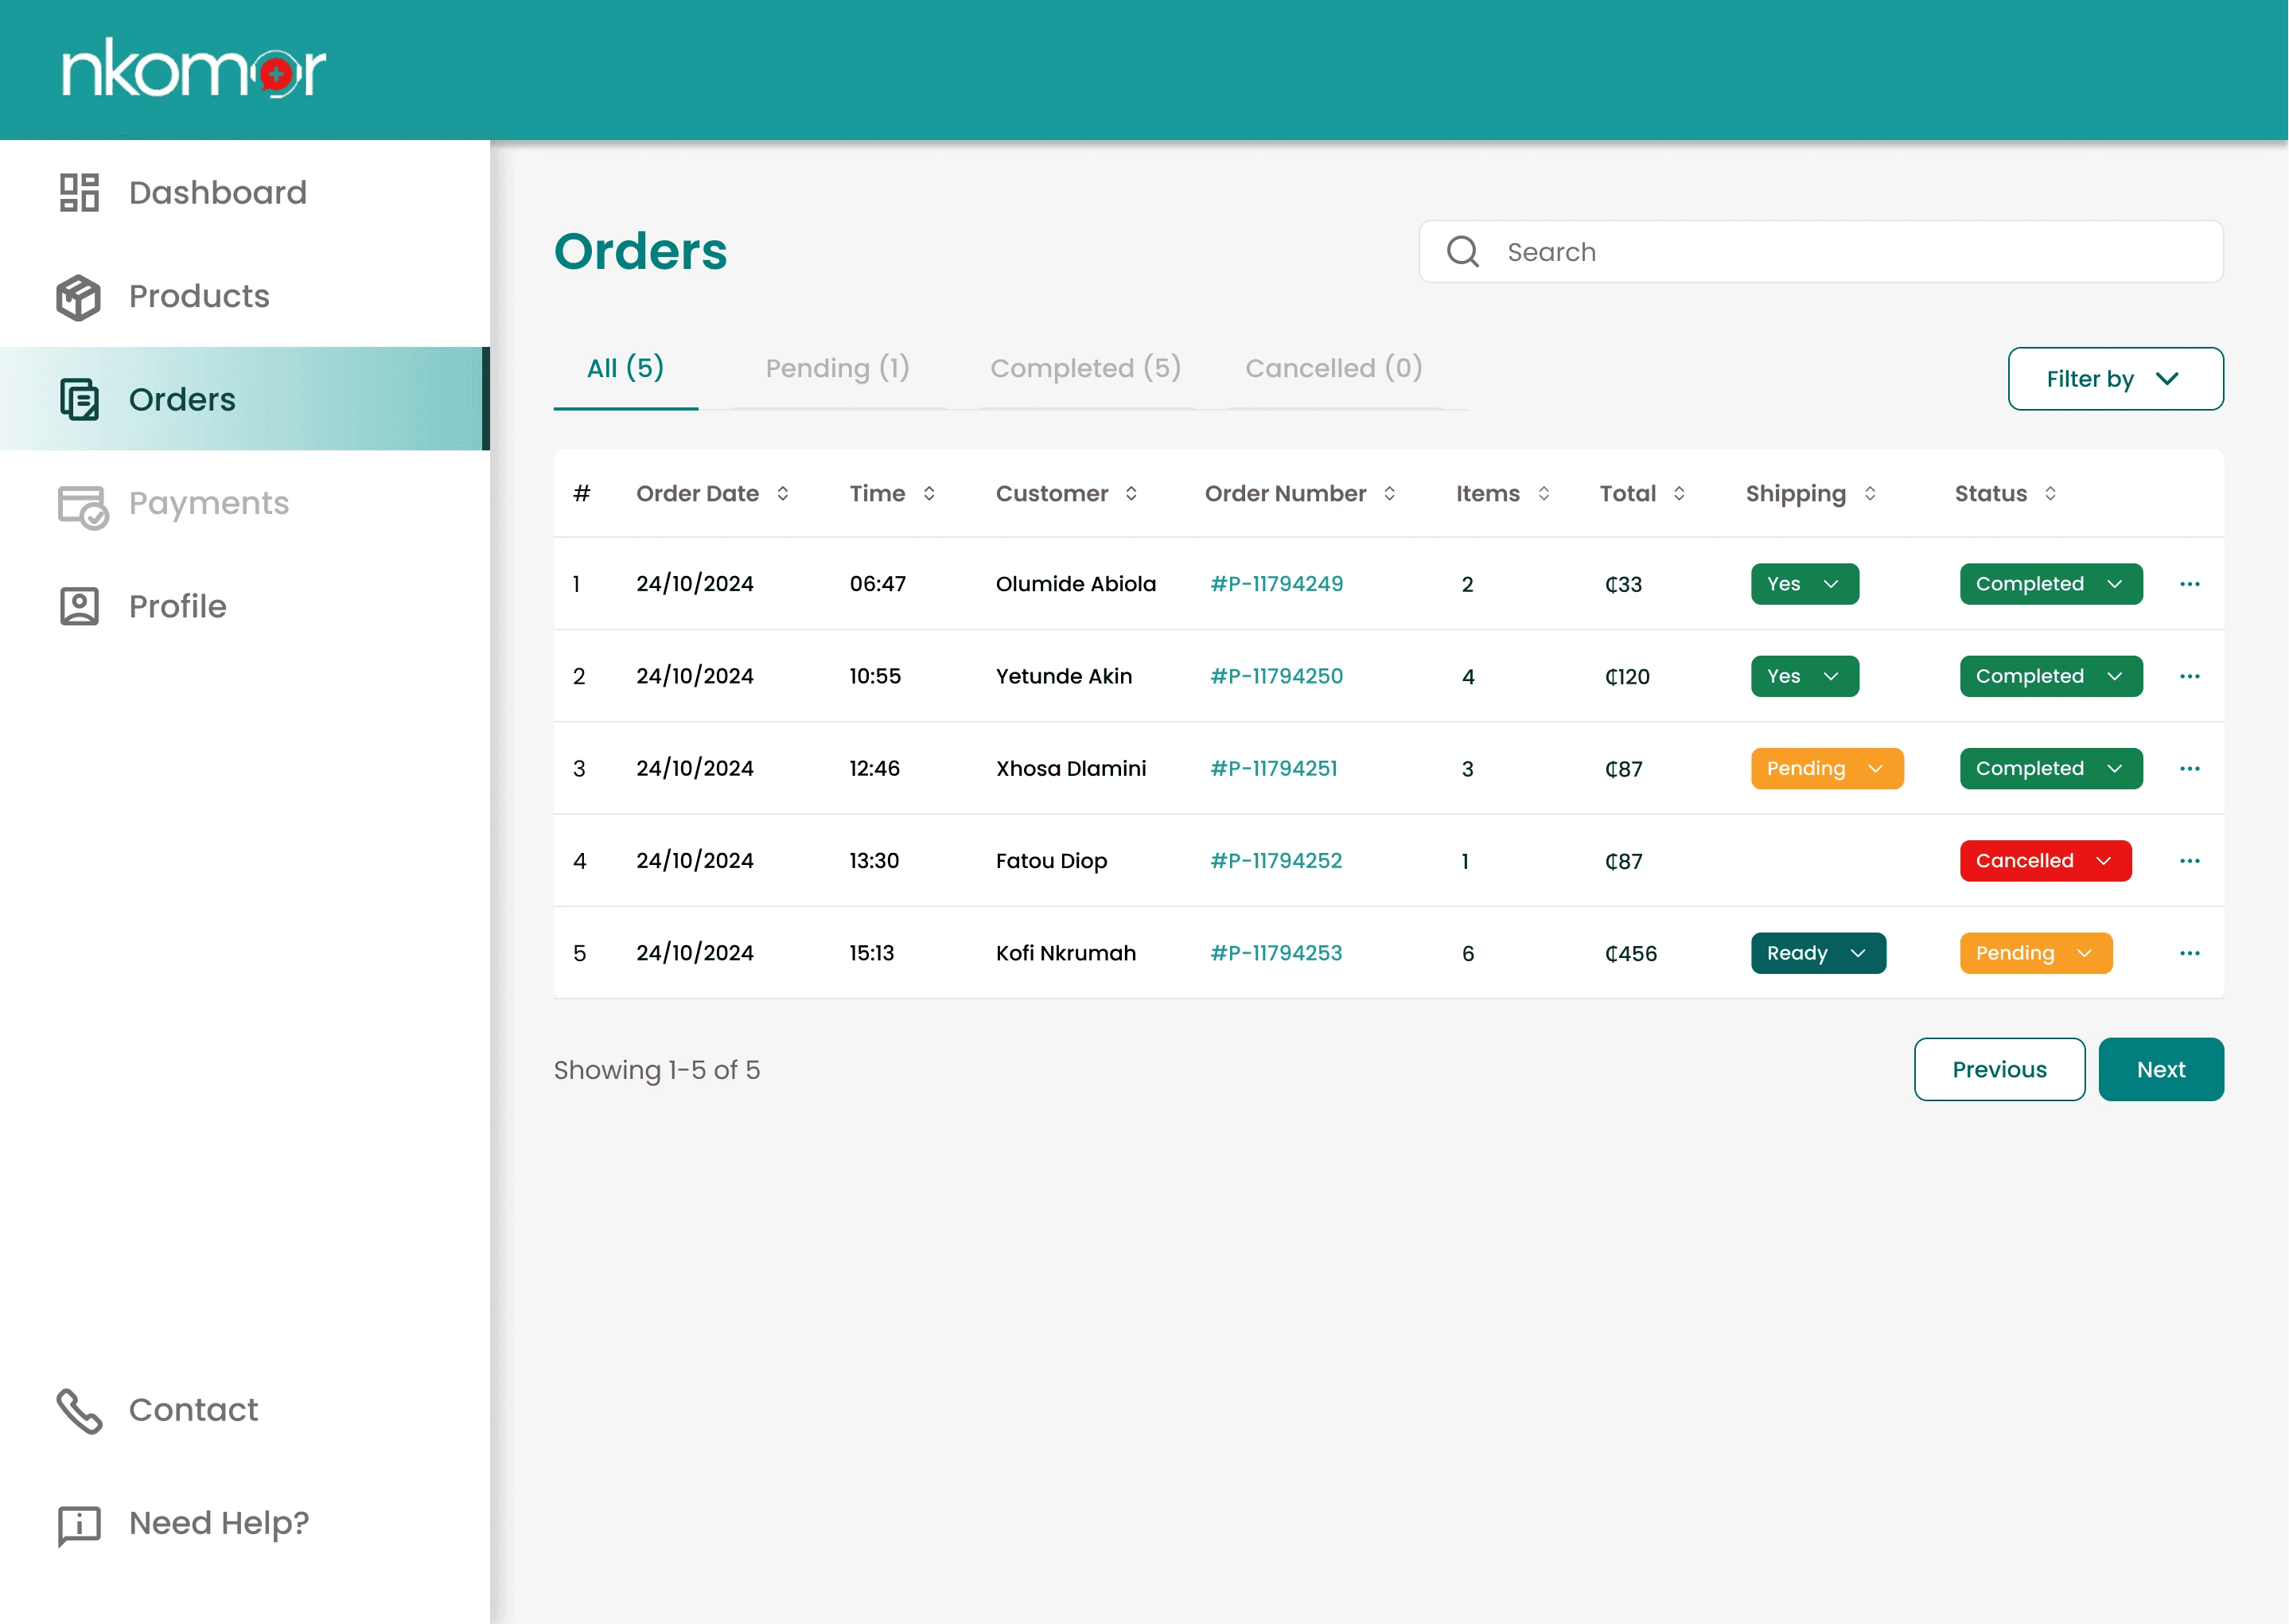Sort by Customer column arrows

click(1131, 493)
